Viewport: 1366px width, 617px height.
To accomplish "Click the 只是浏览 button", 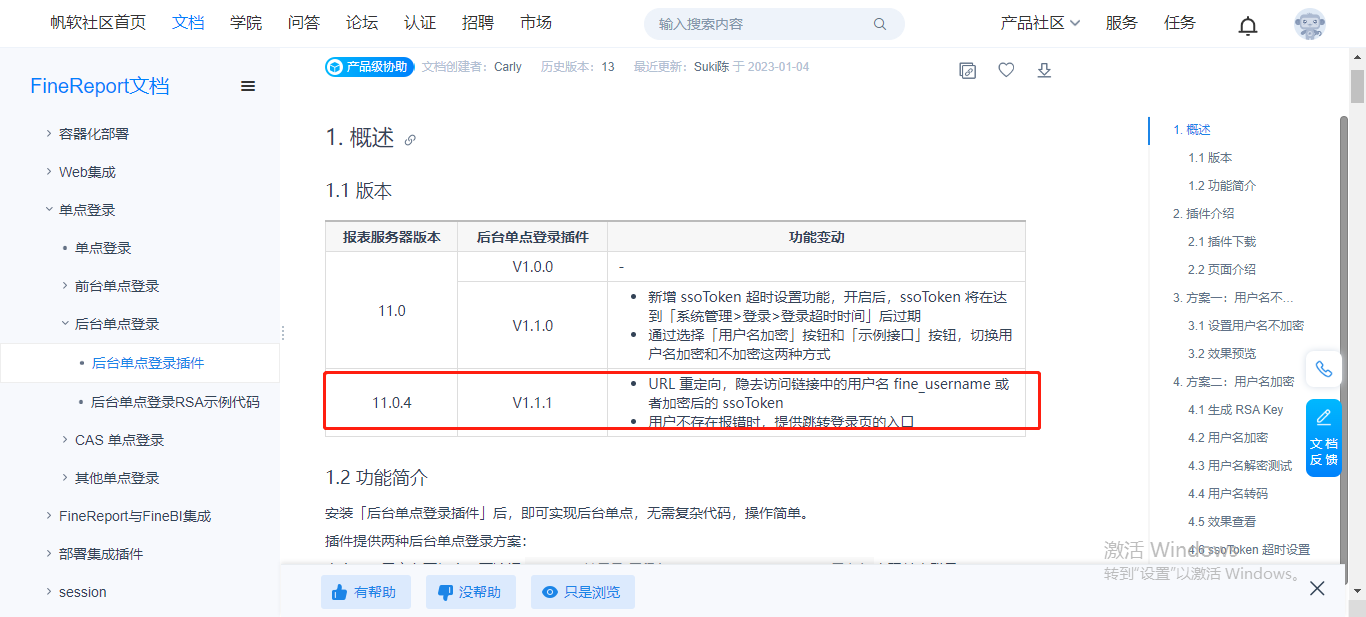I will [x=582, y=592].
